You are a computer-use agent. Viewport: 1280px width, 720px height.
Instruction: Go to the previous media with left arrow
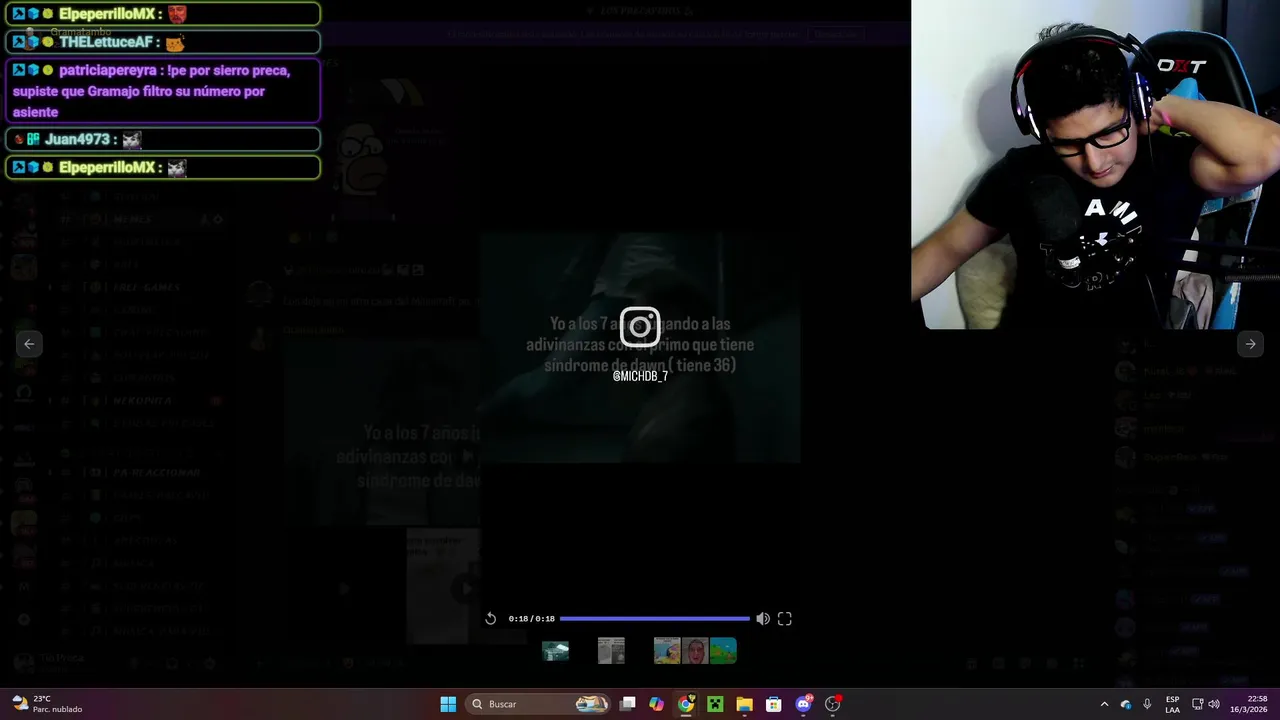tap(29, 344)
